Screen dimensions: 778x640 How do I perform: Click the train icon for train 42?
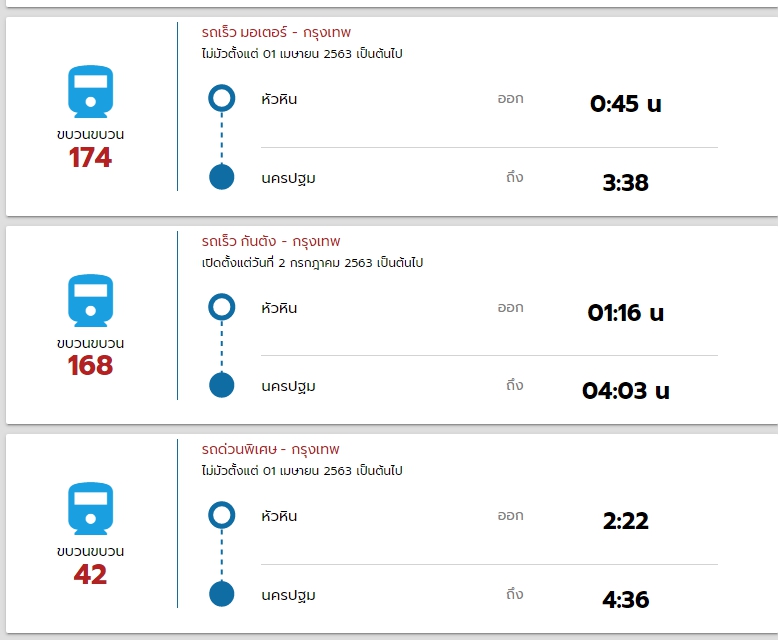coord(90,509)
